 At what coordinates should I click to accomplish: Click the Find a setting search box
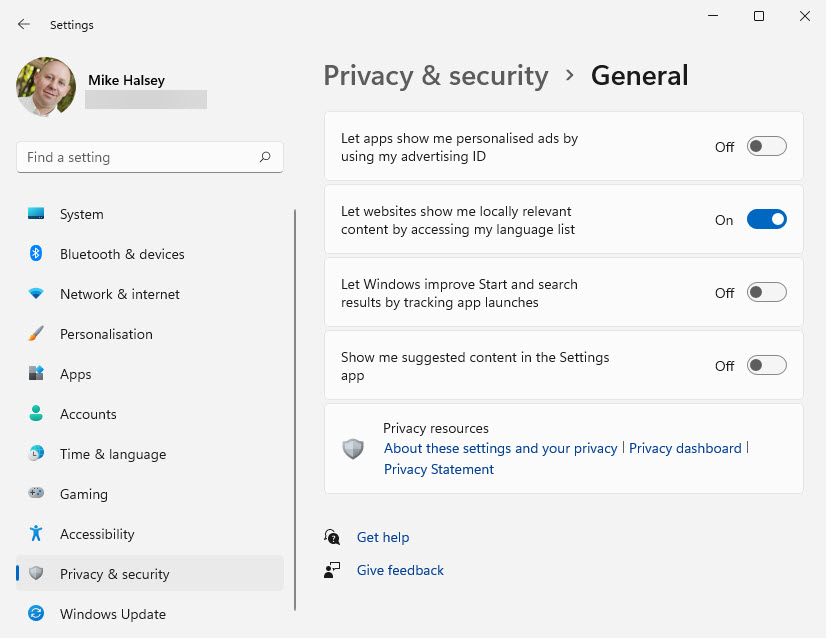[140, 157]
